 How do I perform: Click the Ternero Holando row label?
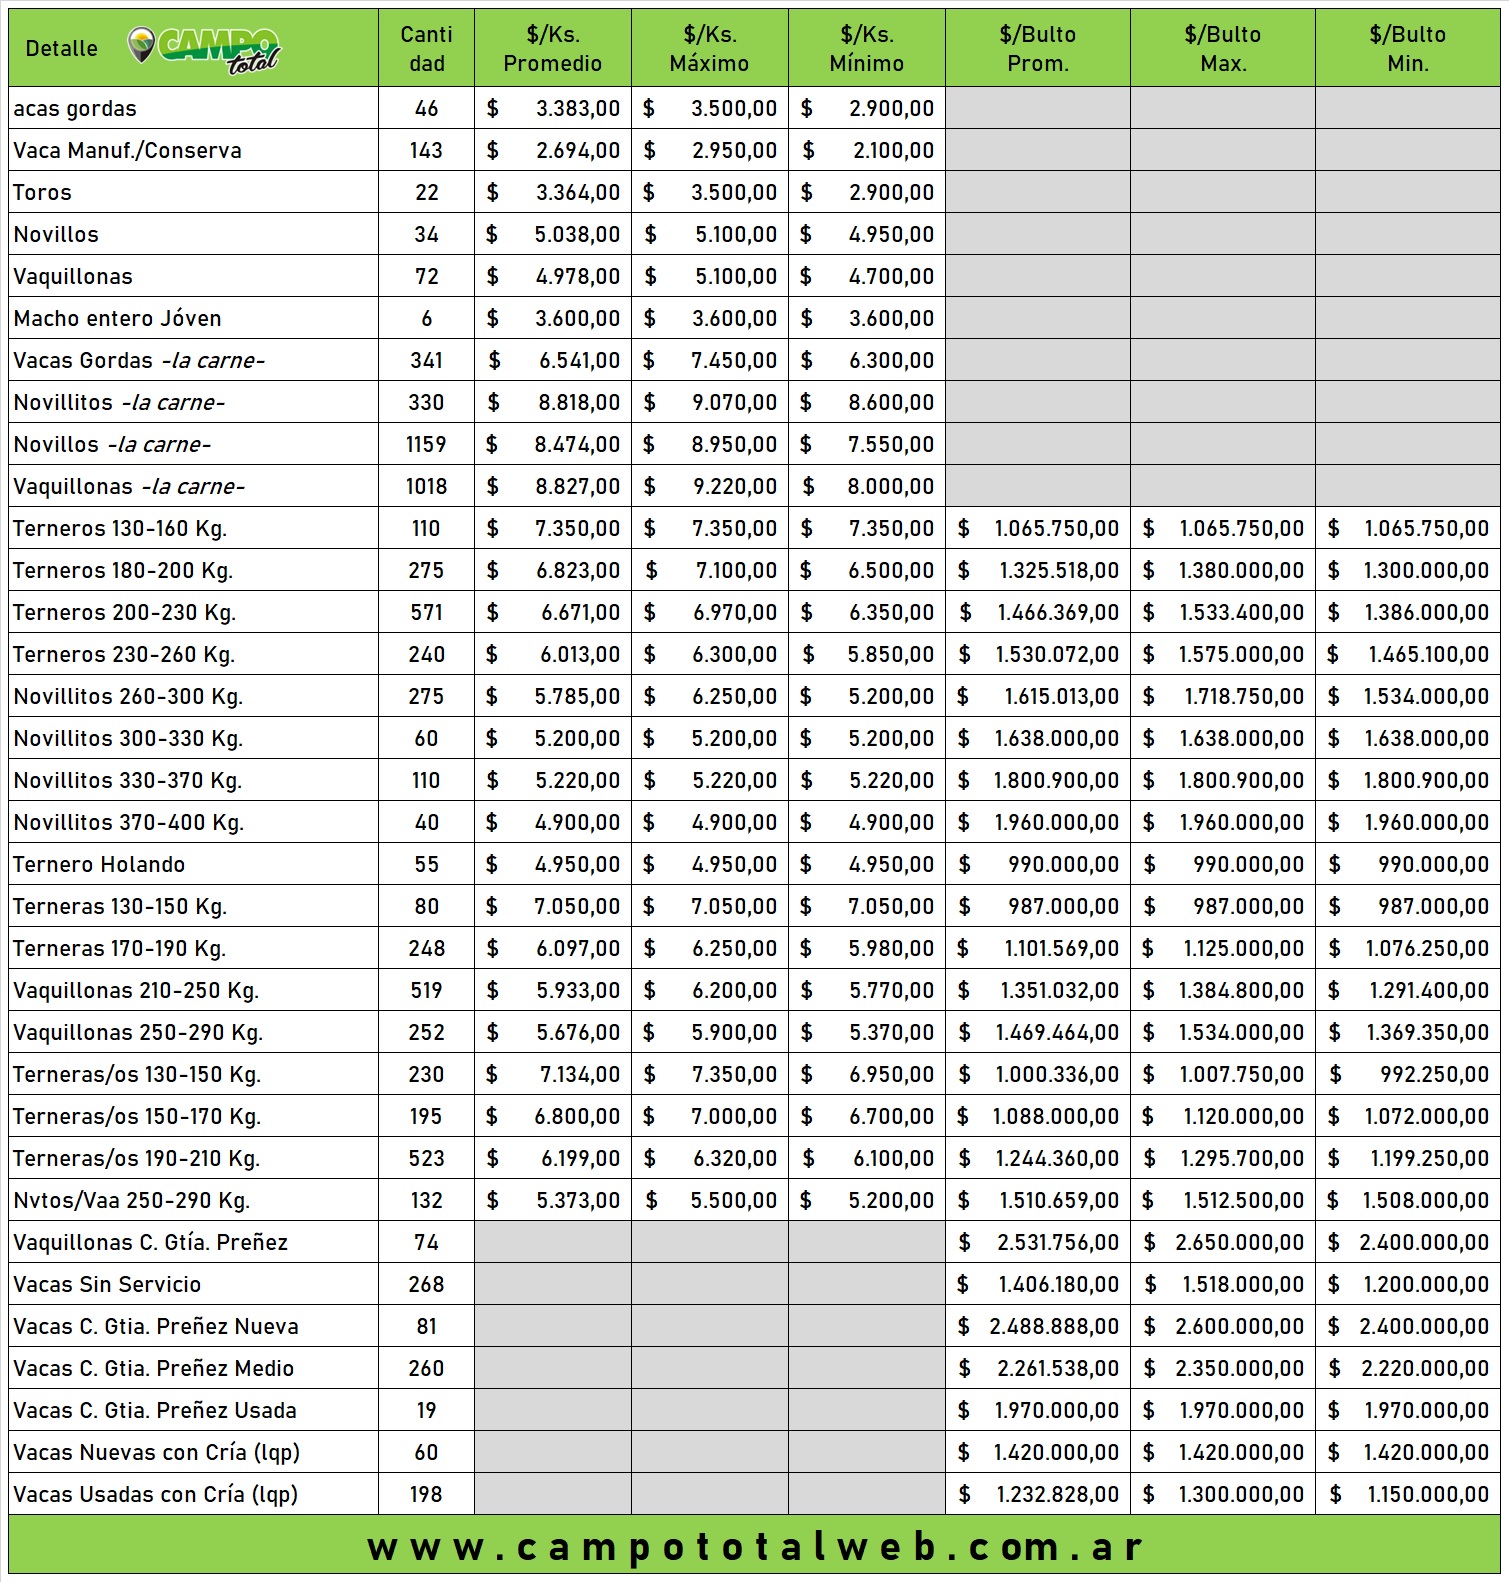tap(99, 864)
